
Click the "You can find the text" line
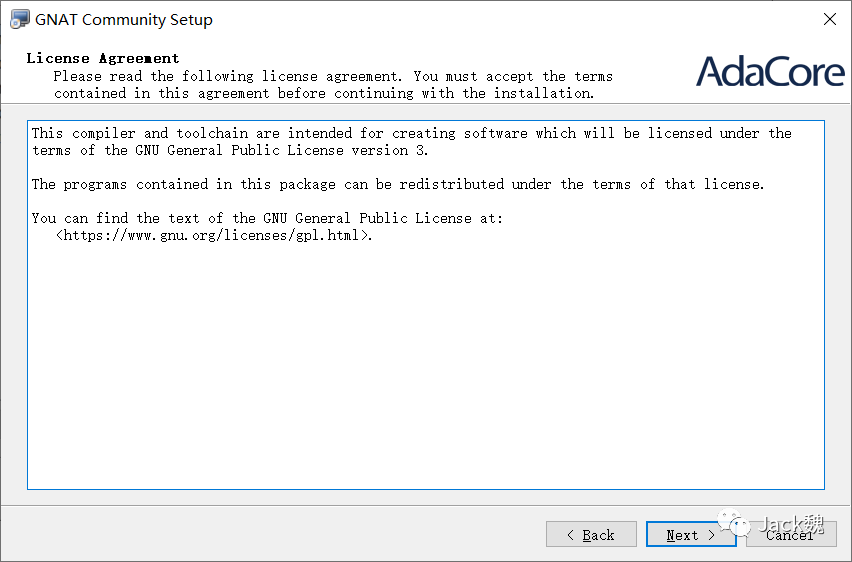point(267,218)
